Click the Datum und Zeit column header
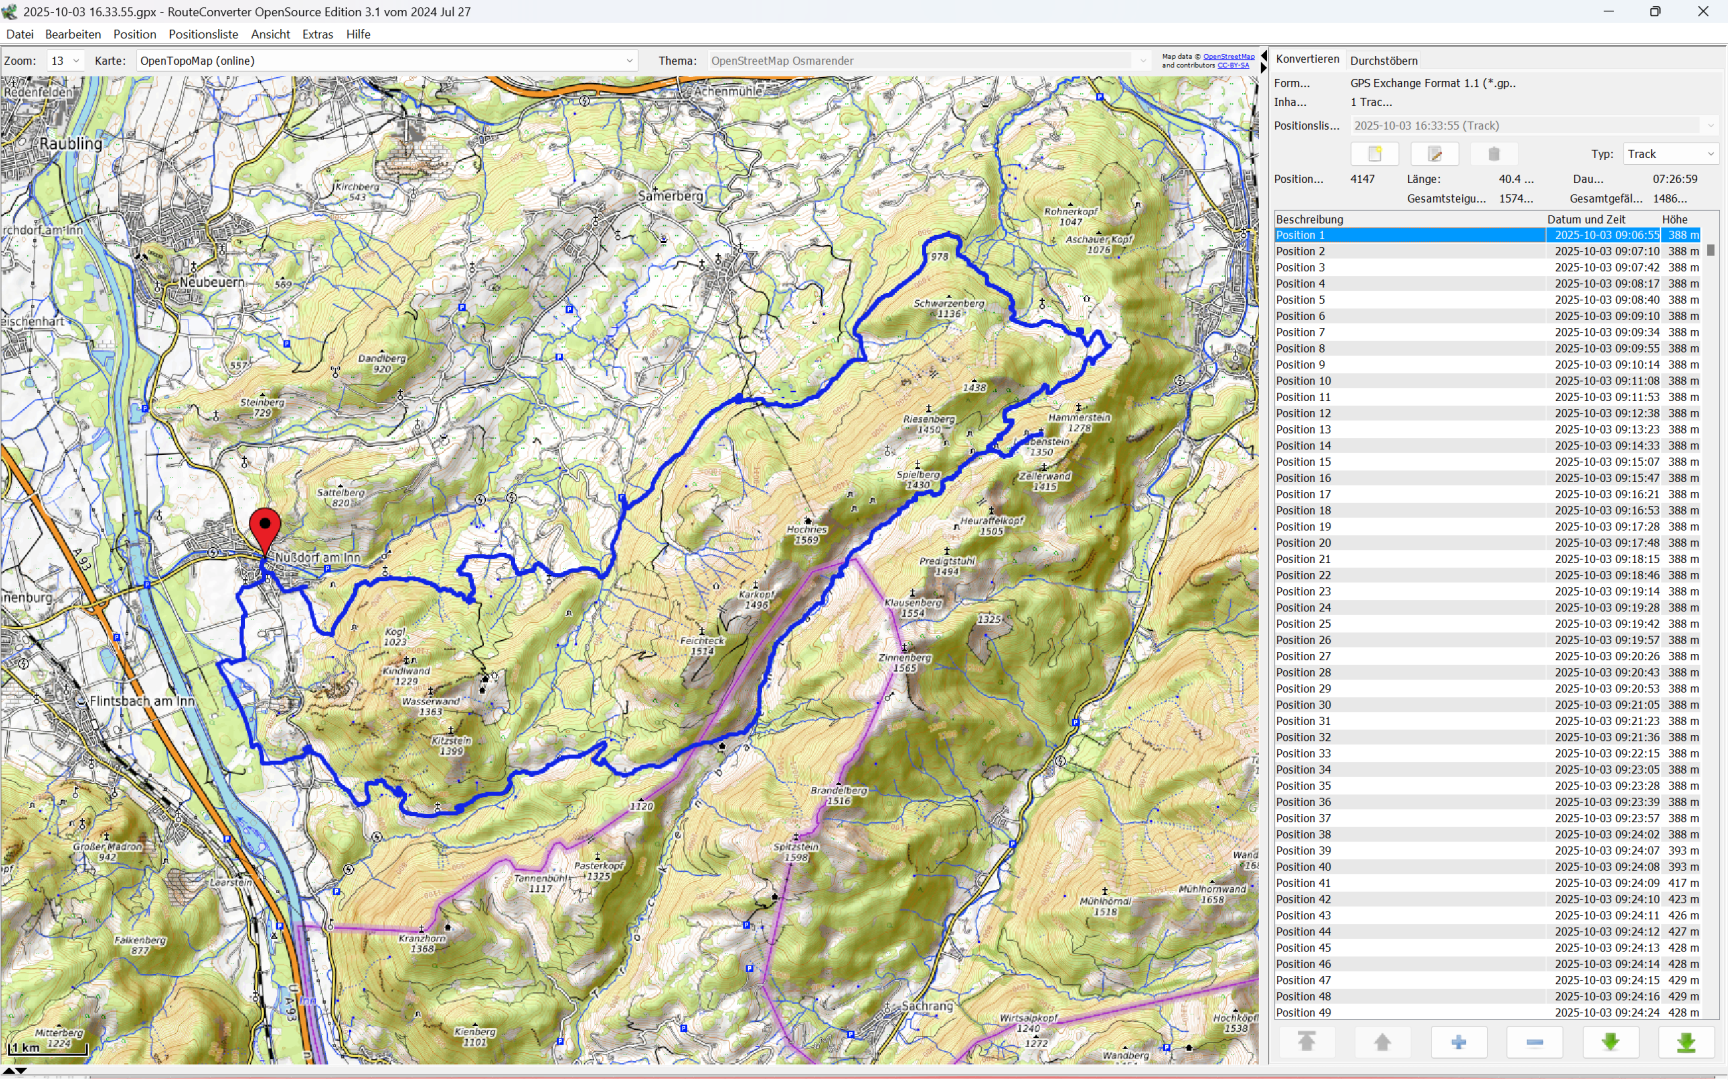Image resolution: width=1728 pixels, height=1080 pixels. click(x=1586, y=219)
